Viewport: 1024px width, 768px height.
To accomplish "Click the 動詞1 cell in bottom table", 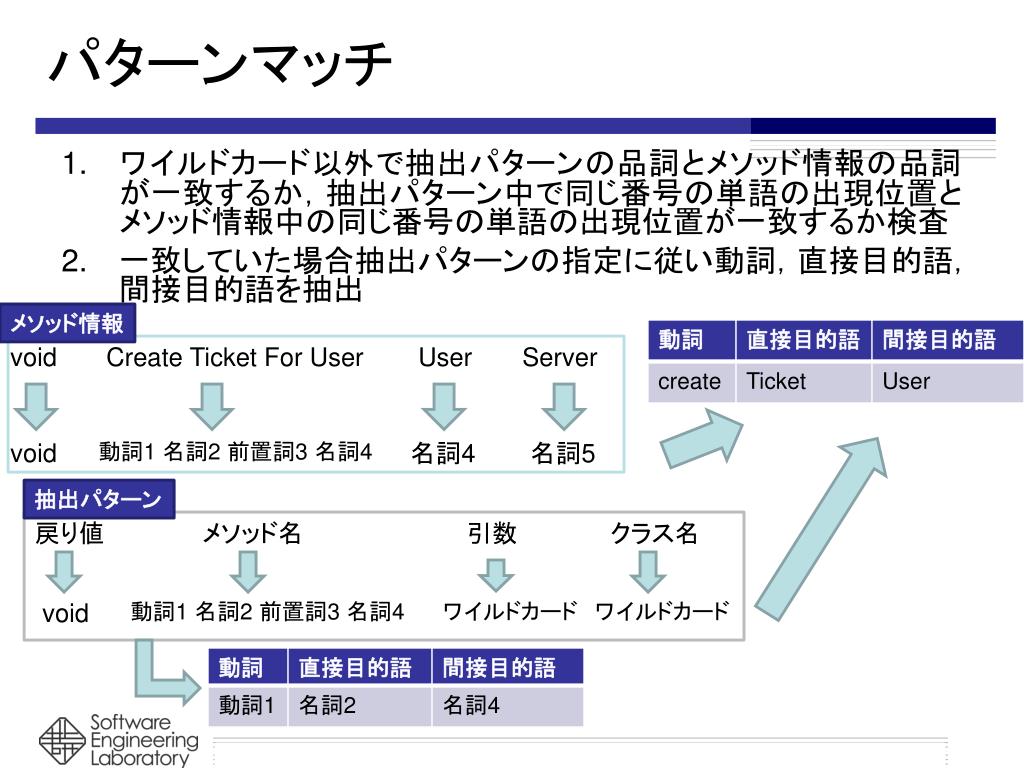I will (248, 705).
